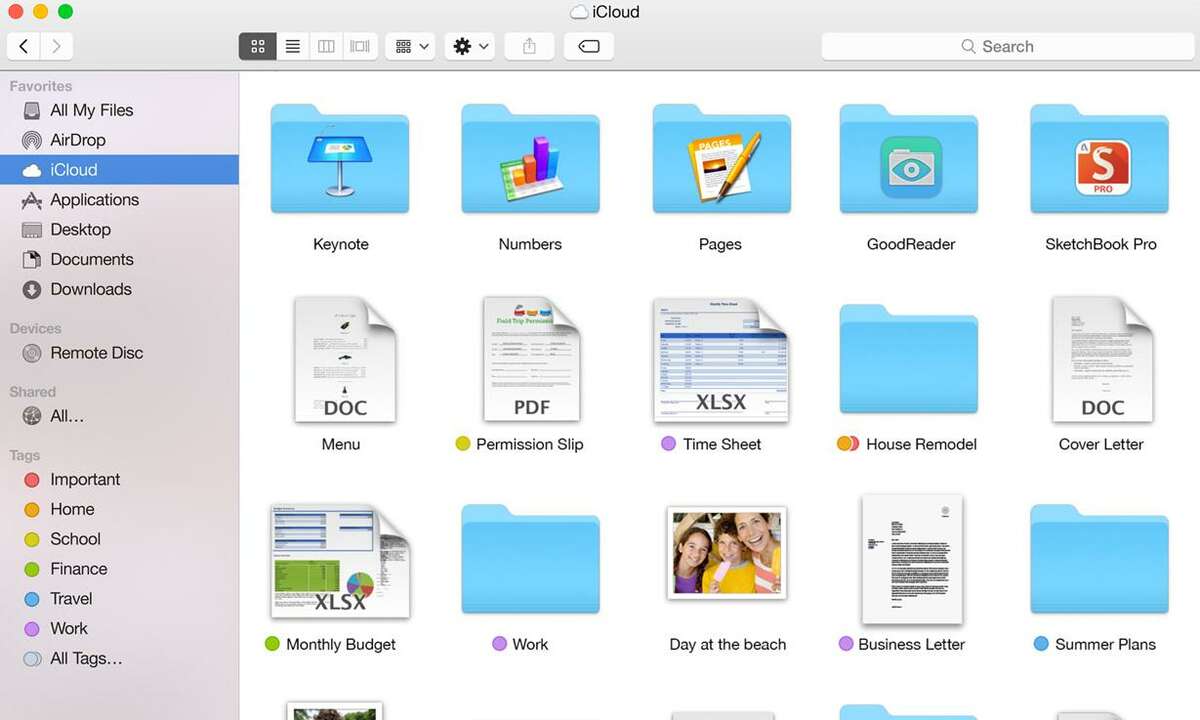Open the Numbers folder
Image resolution: width=1200 pixels, height=720 pixels.
point(530,160)
